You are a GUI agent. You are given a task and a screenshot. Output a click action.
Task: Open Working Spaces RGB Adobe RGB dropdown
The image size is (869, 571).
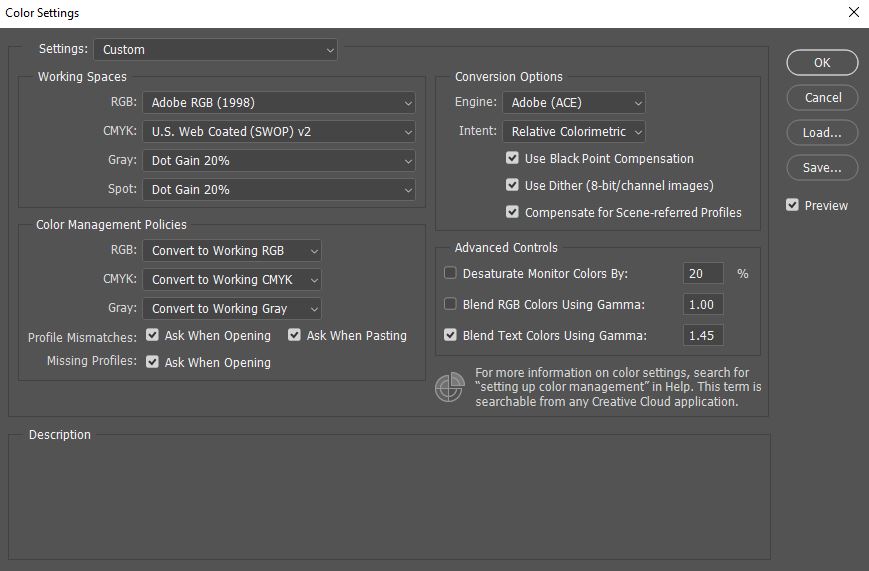(x=279, y=103)
